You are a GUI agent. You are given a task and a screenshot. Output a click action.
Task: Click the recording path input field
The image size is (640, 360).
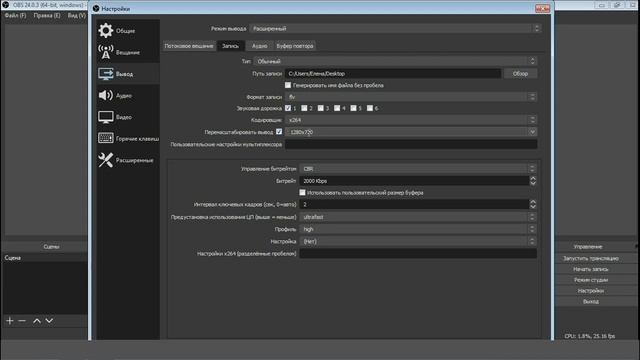(393, 73)
